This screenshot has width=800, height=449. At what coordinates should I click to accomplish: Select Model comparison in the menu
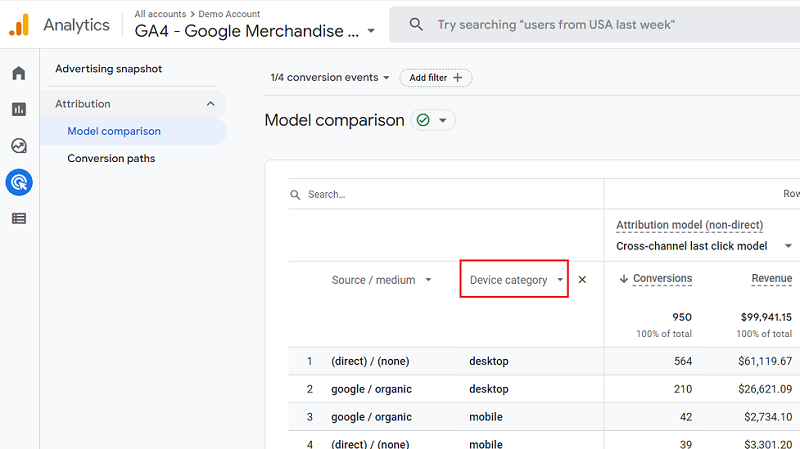(x=133, y=131)
